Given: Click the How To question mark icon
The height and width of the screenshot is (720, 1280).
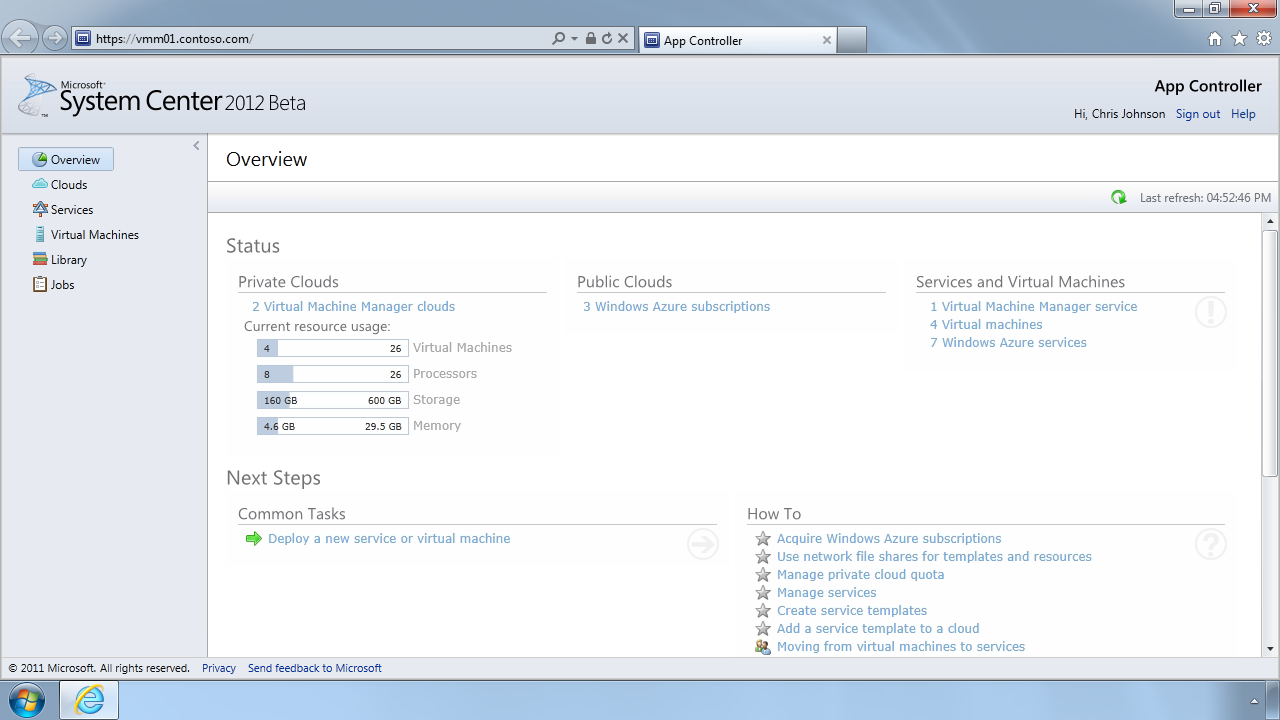Looking at the screenshot, I should tap(1210, 544).
